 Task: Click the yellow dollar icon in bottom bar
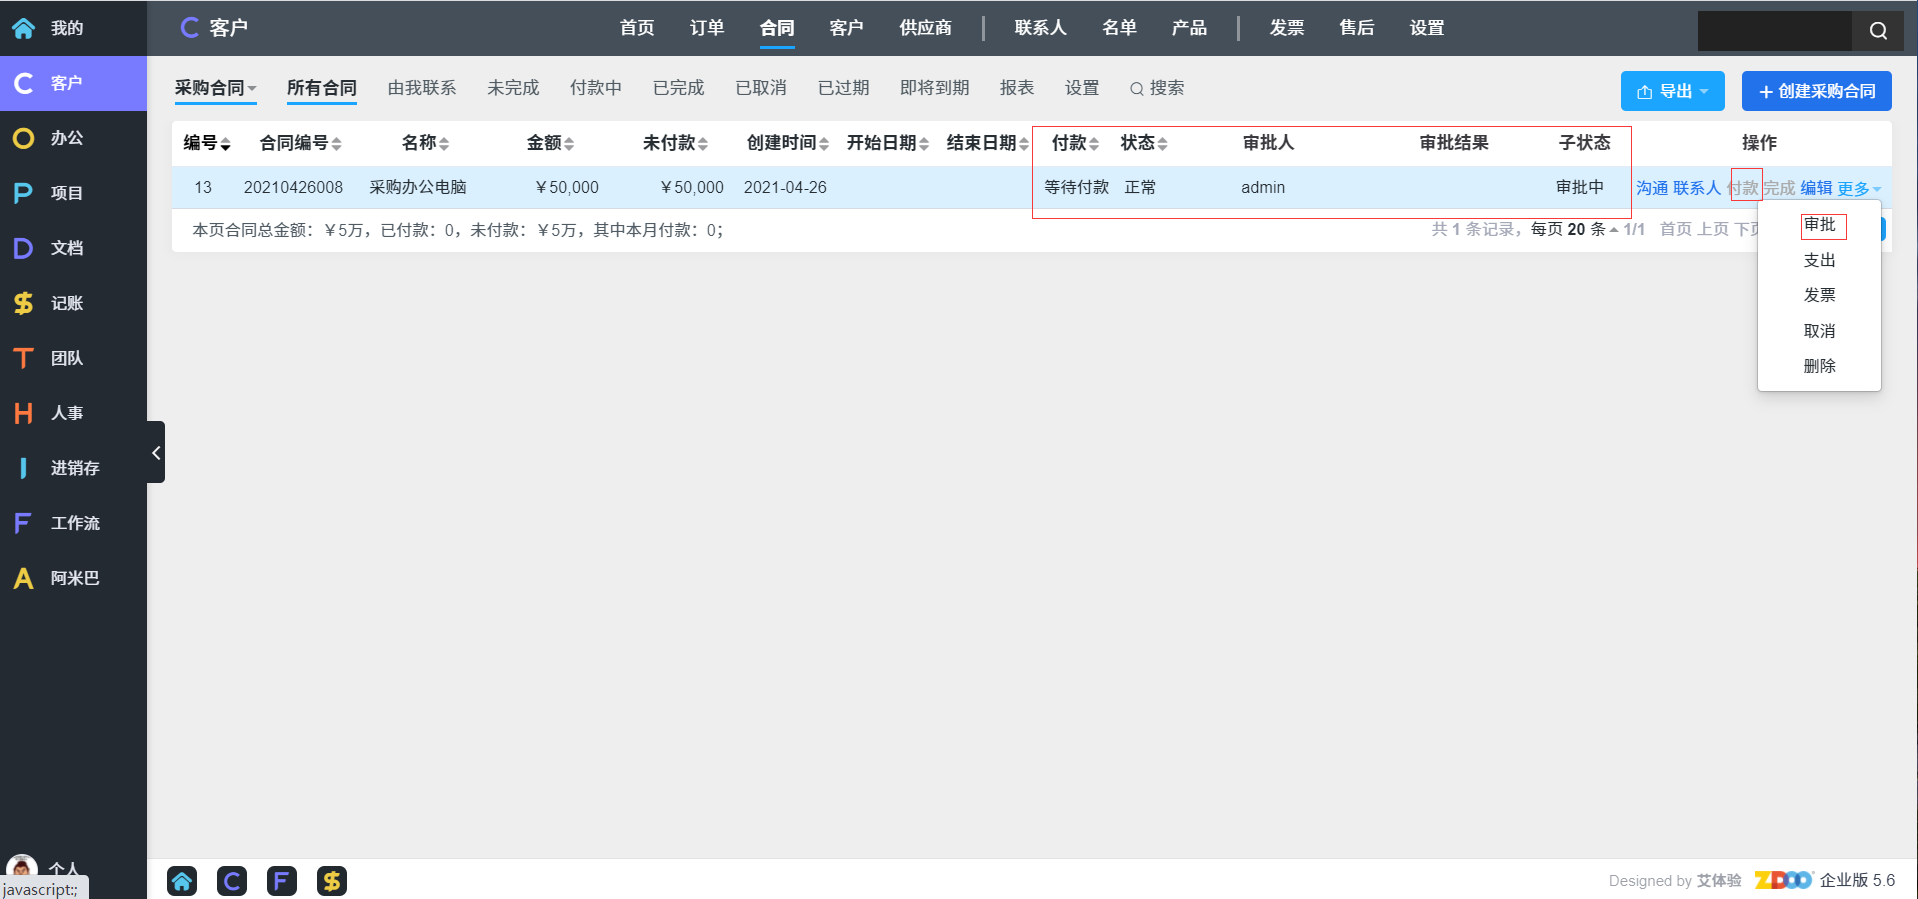(331, 881)
